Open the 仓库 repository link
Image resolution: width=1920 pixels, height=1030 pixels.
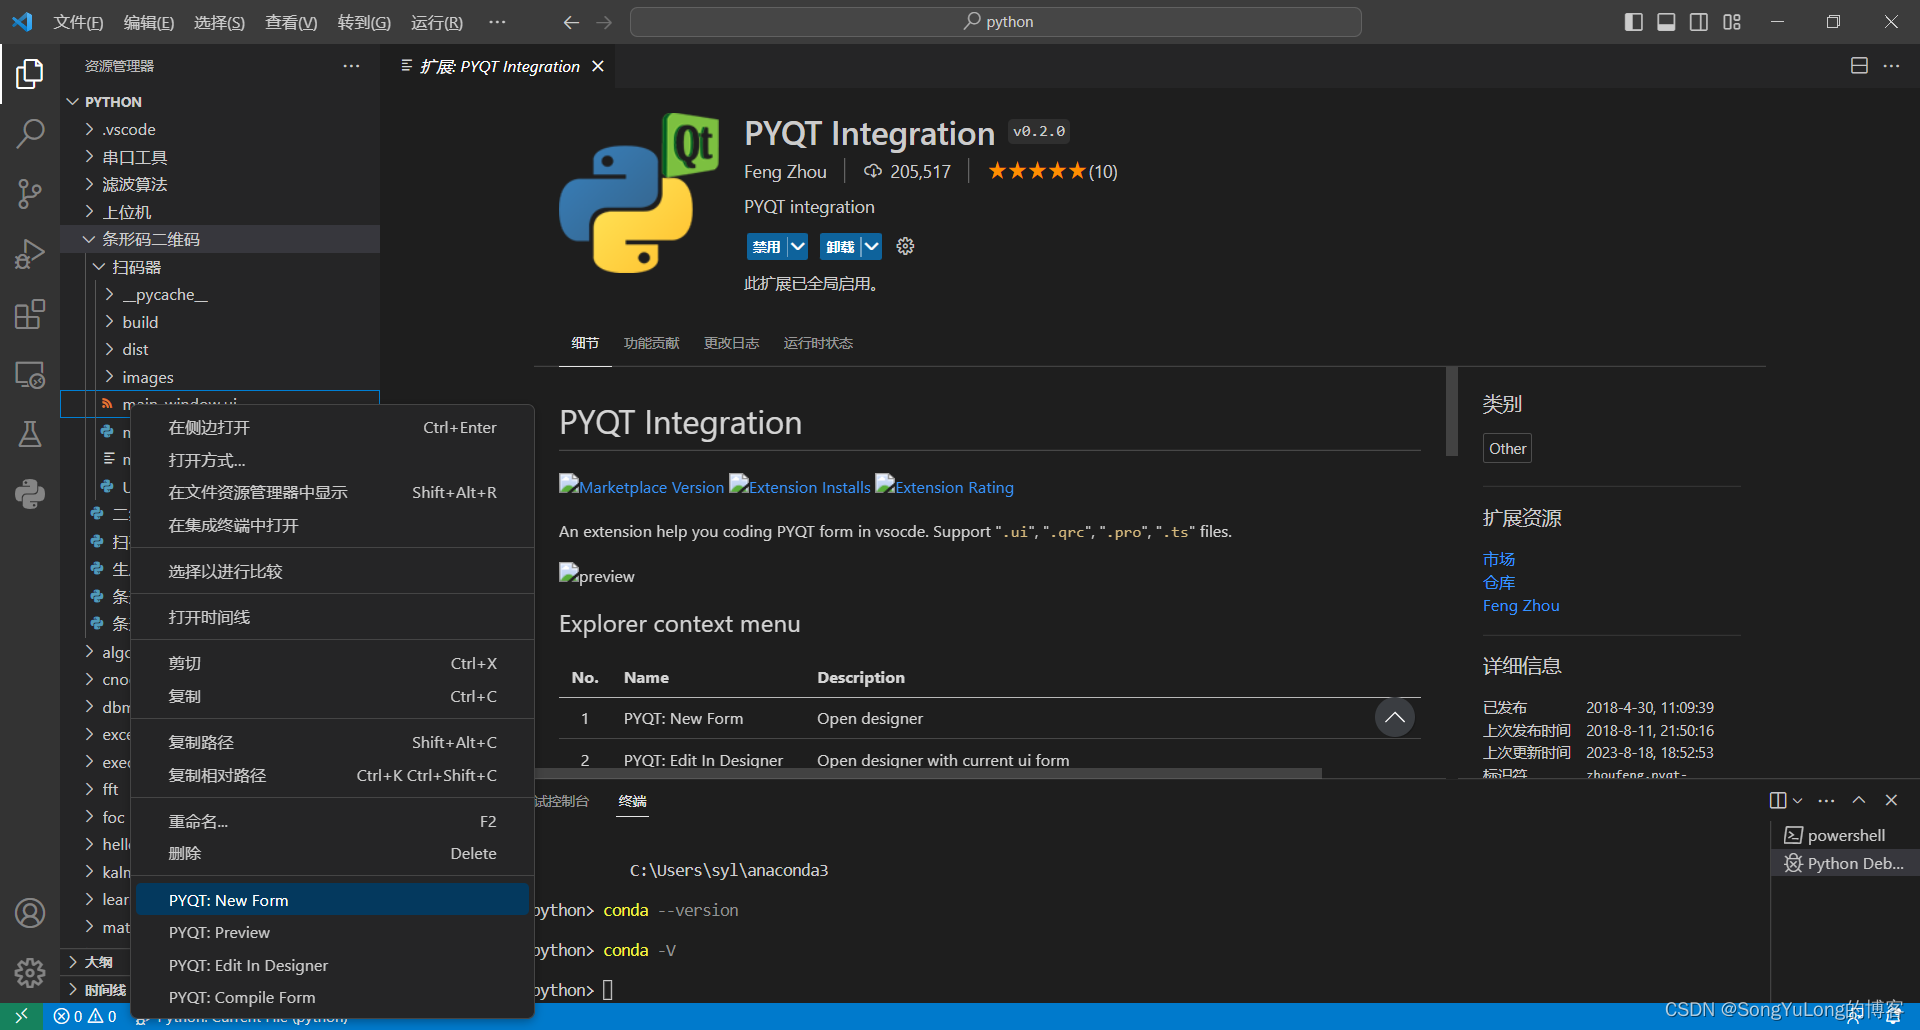click(x=1498, y=582)
